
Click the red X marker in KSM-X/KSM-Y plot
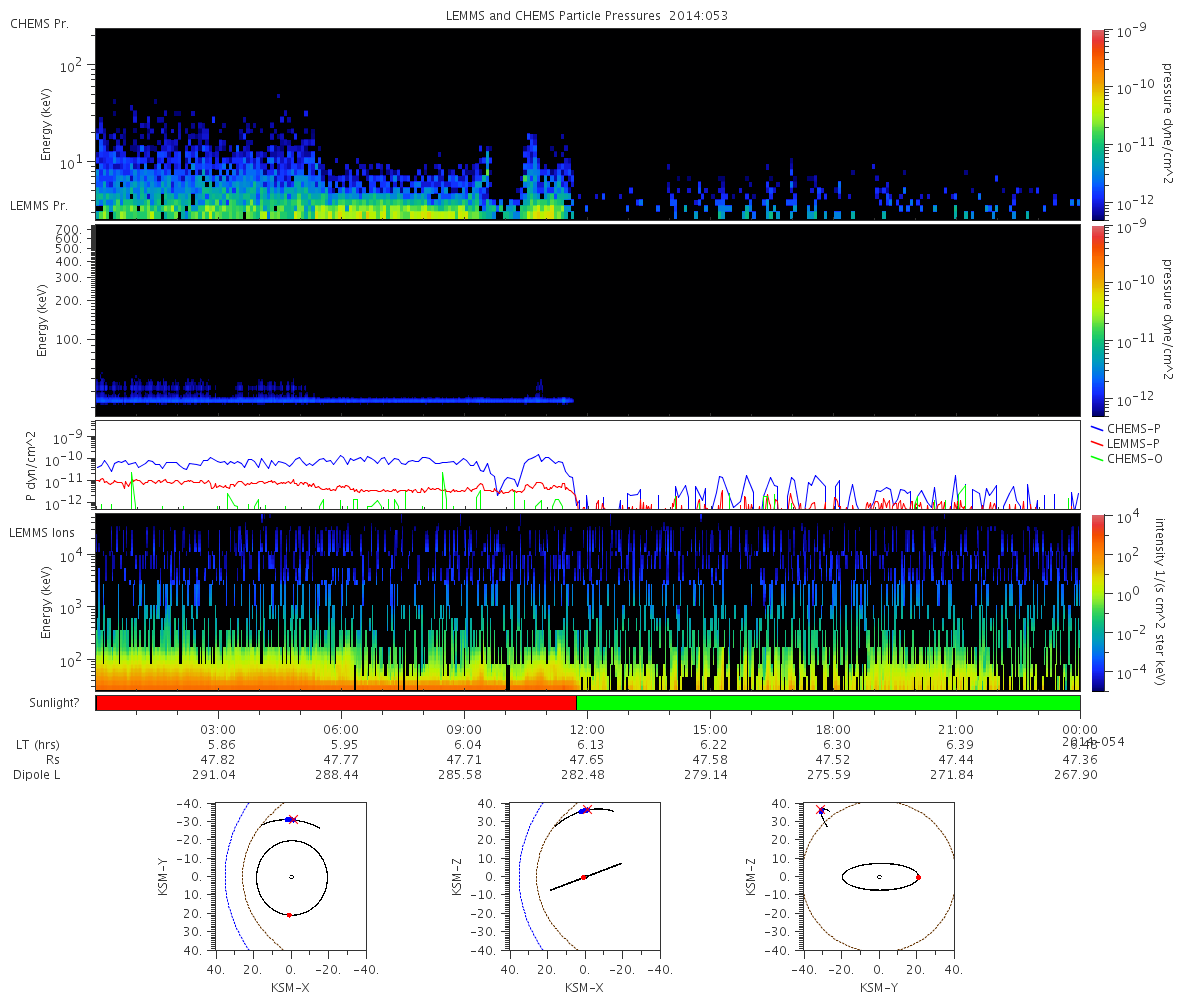[x=293, y=819]
